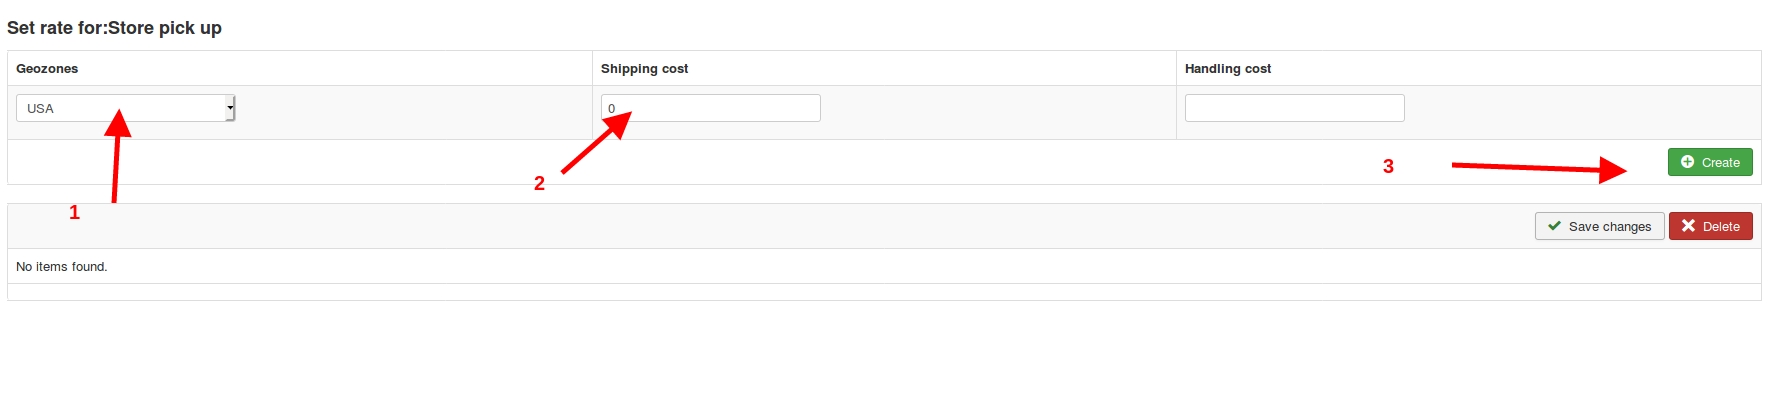The image size is (1769, 416).
Task: Click the red annotation number 2
Action: pos(539,183)
